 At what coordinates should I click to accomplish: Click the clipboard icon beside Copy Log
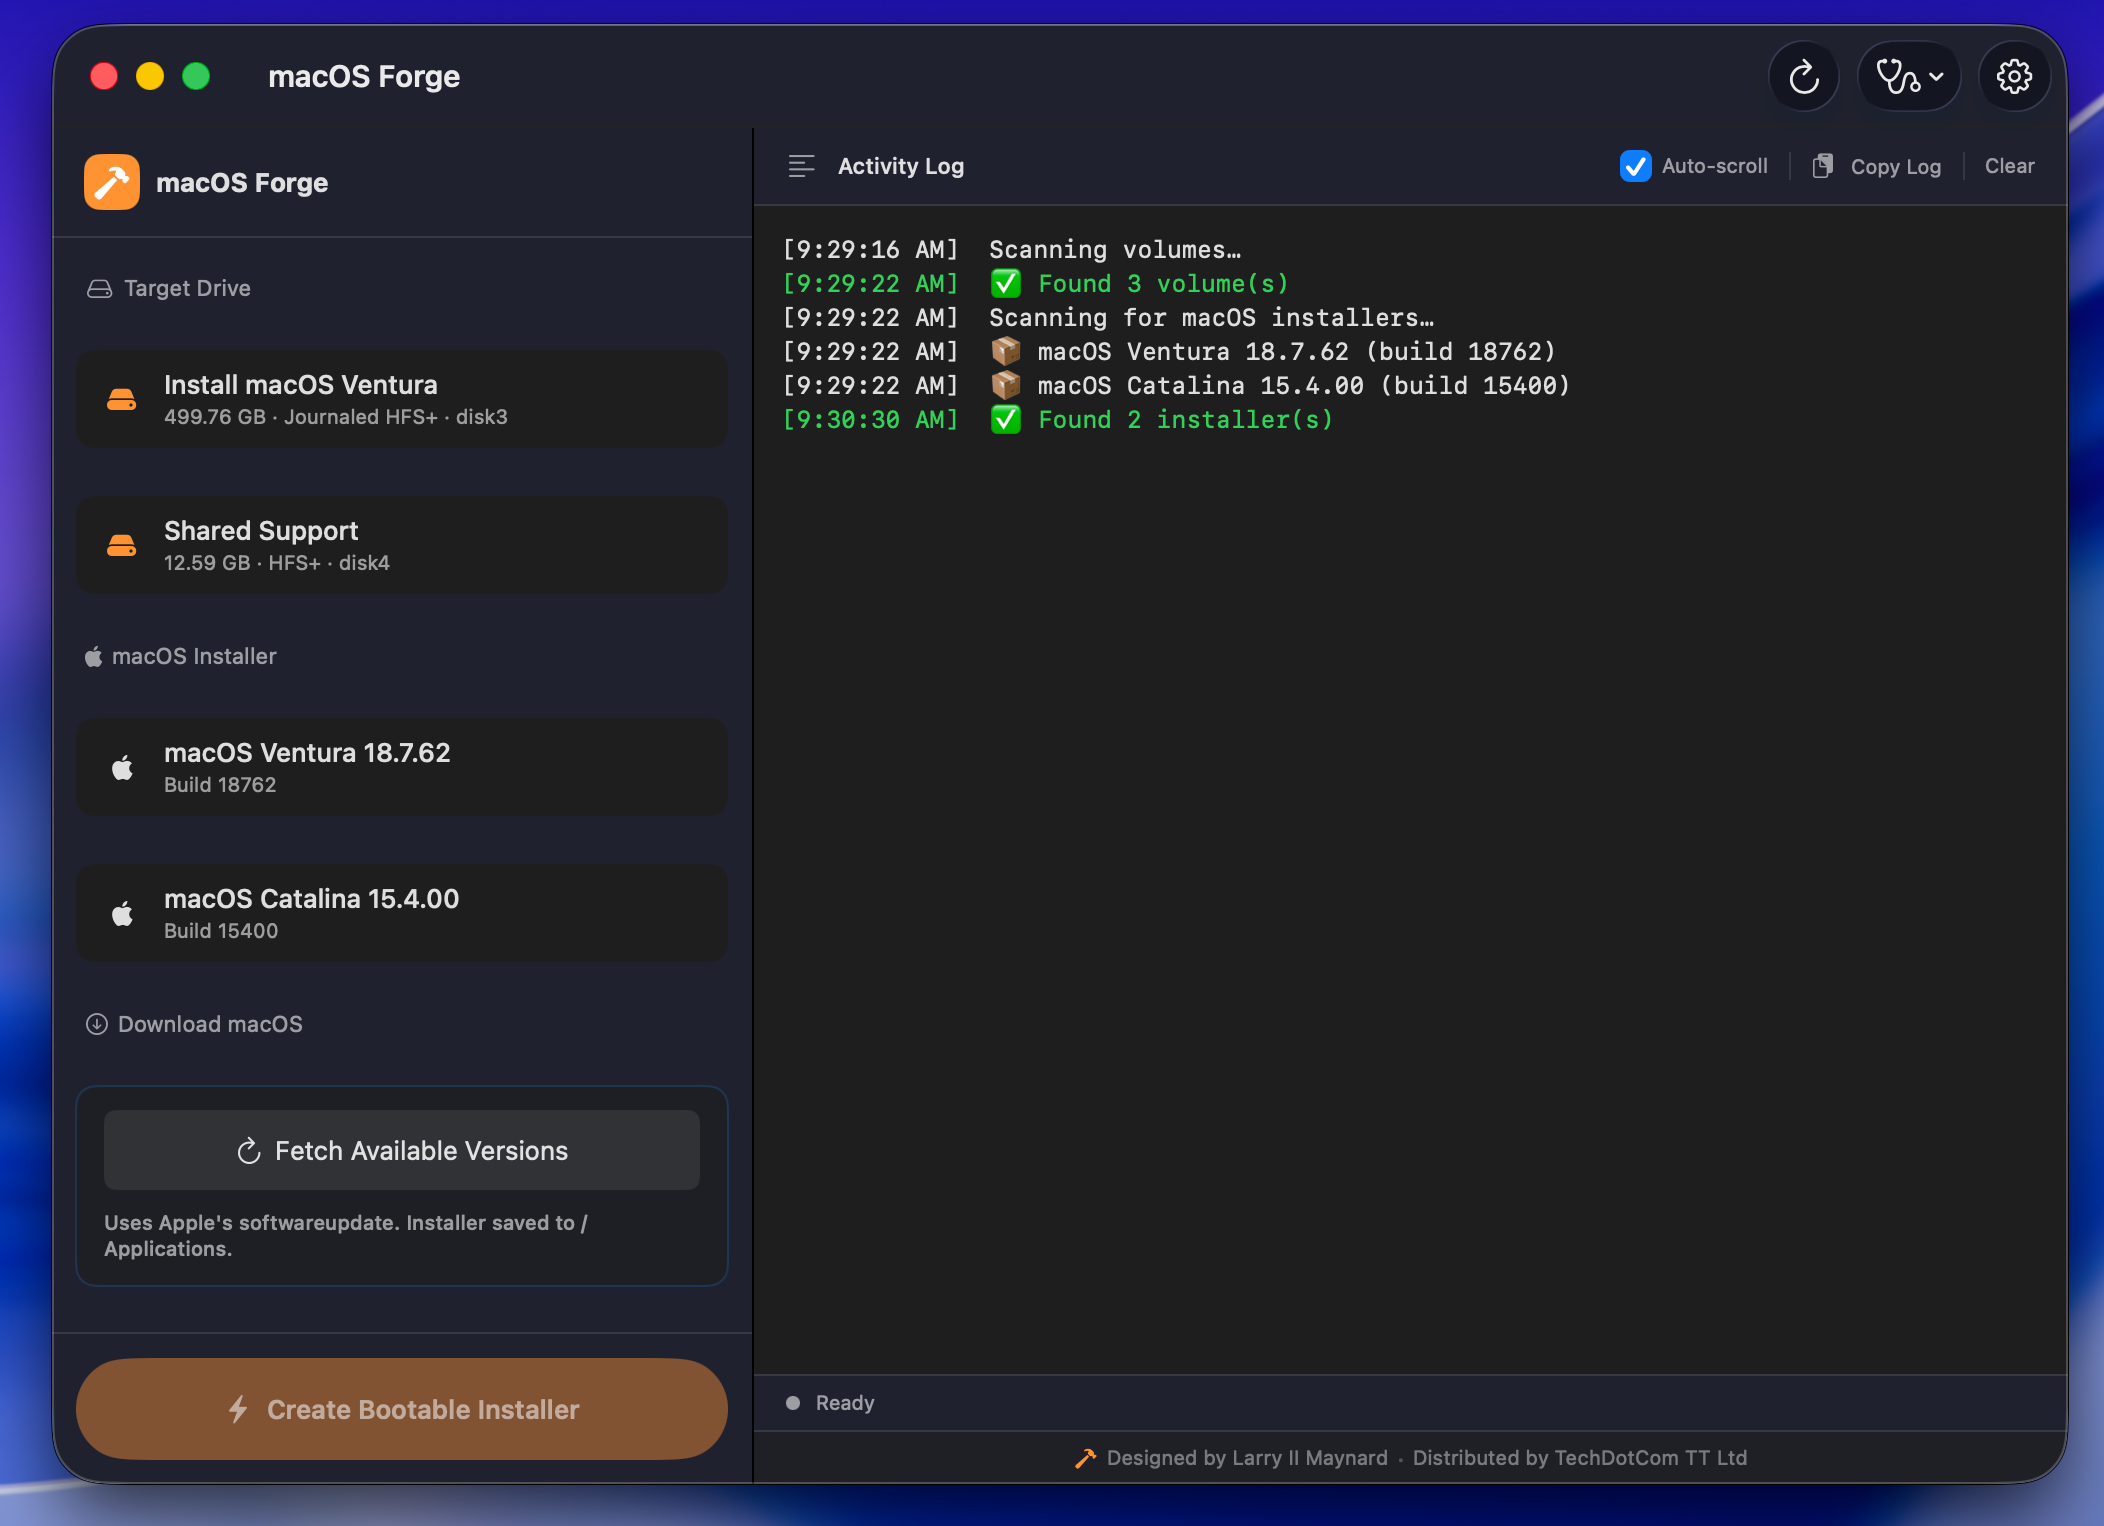pyautogui.click(x=1823, y=166)
